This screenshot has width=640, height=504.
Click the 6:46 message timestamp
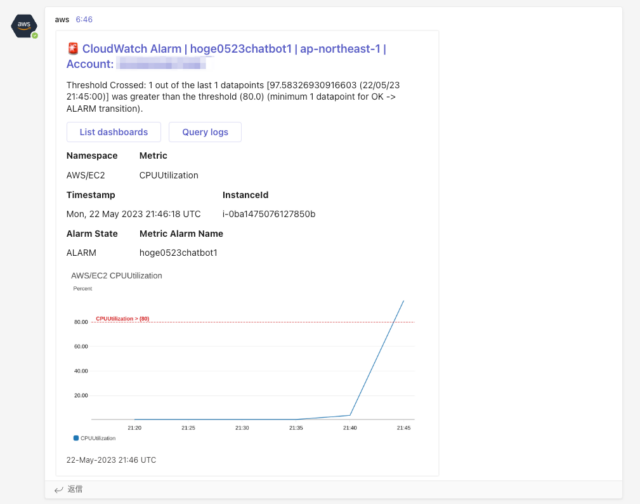pos(84,19)
